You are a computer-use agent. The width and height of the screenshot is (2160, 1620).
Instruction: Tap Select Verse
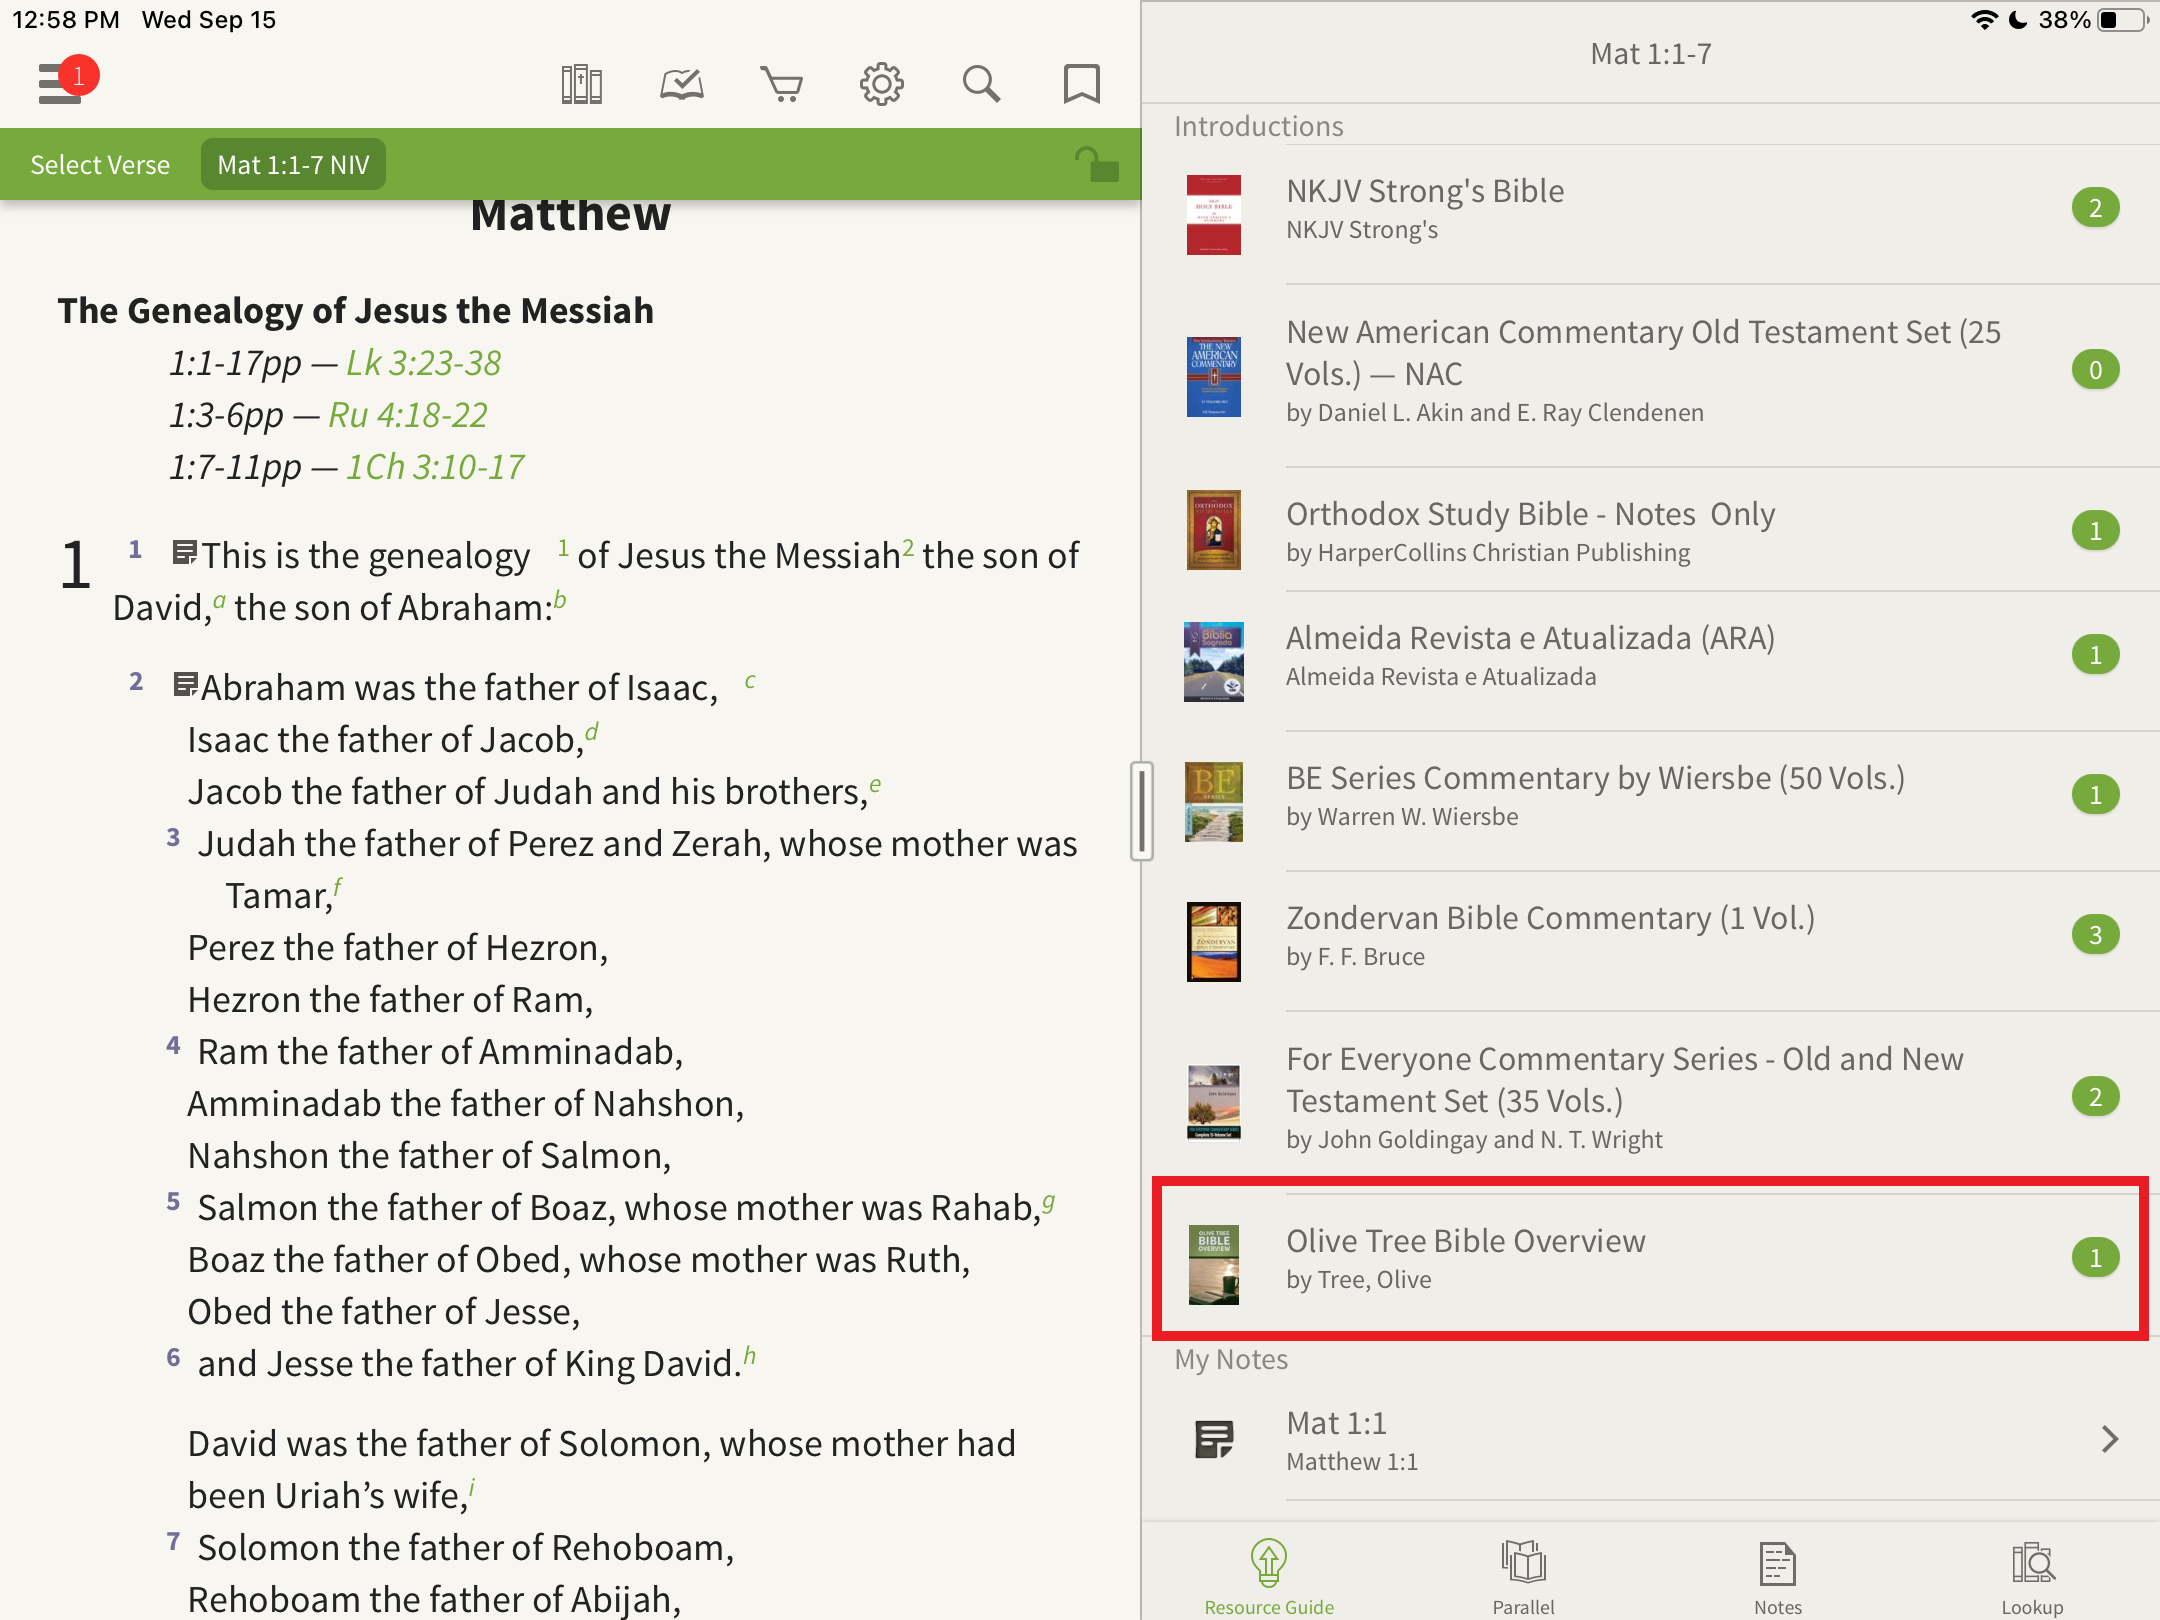[100, 164]
